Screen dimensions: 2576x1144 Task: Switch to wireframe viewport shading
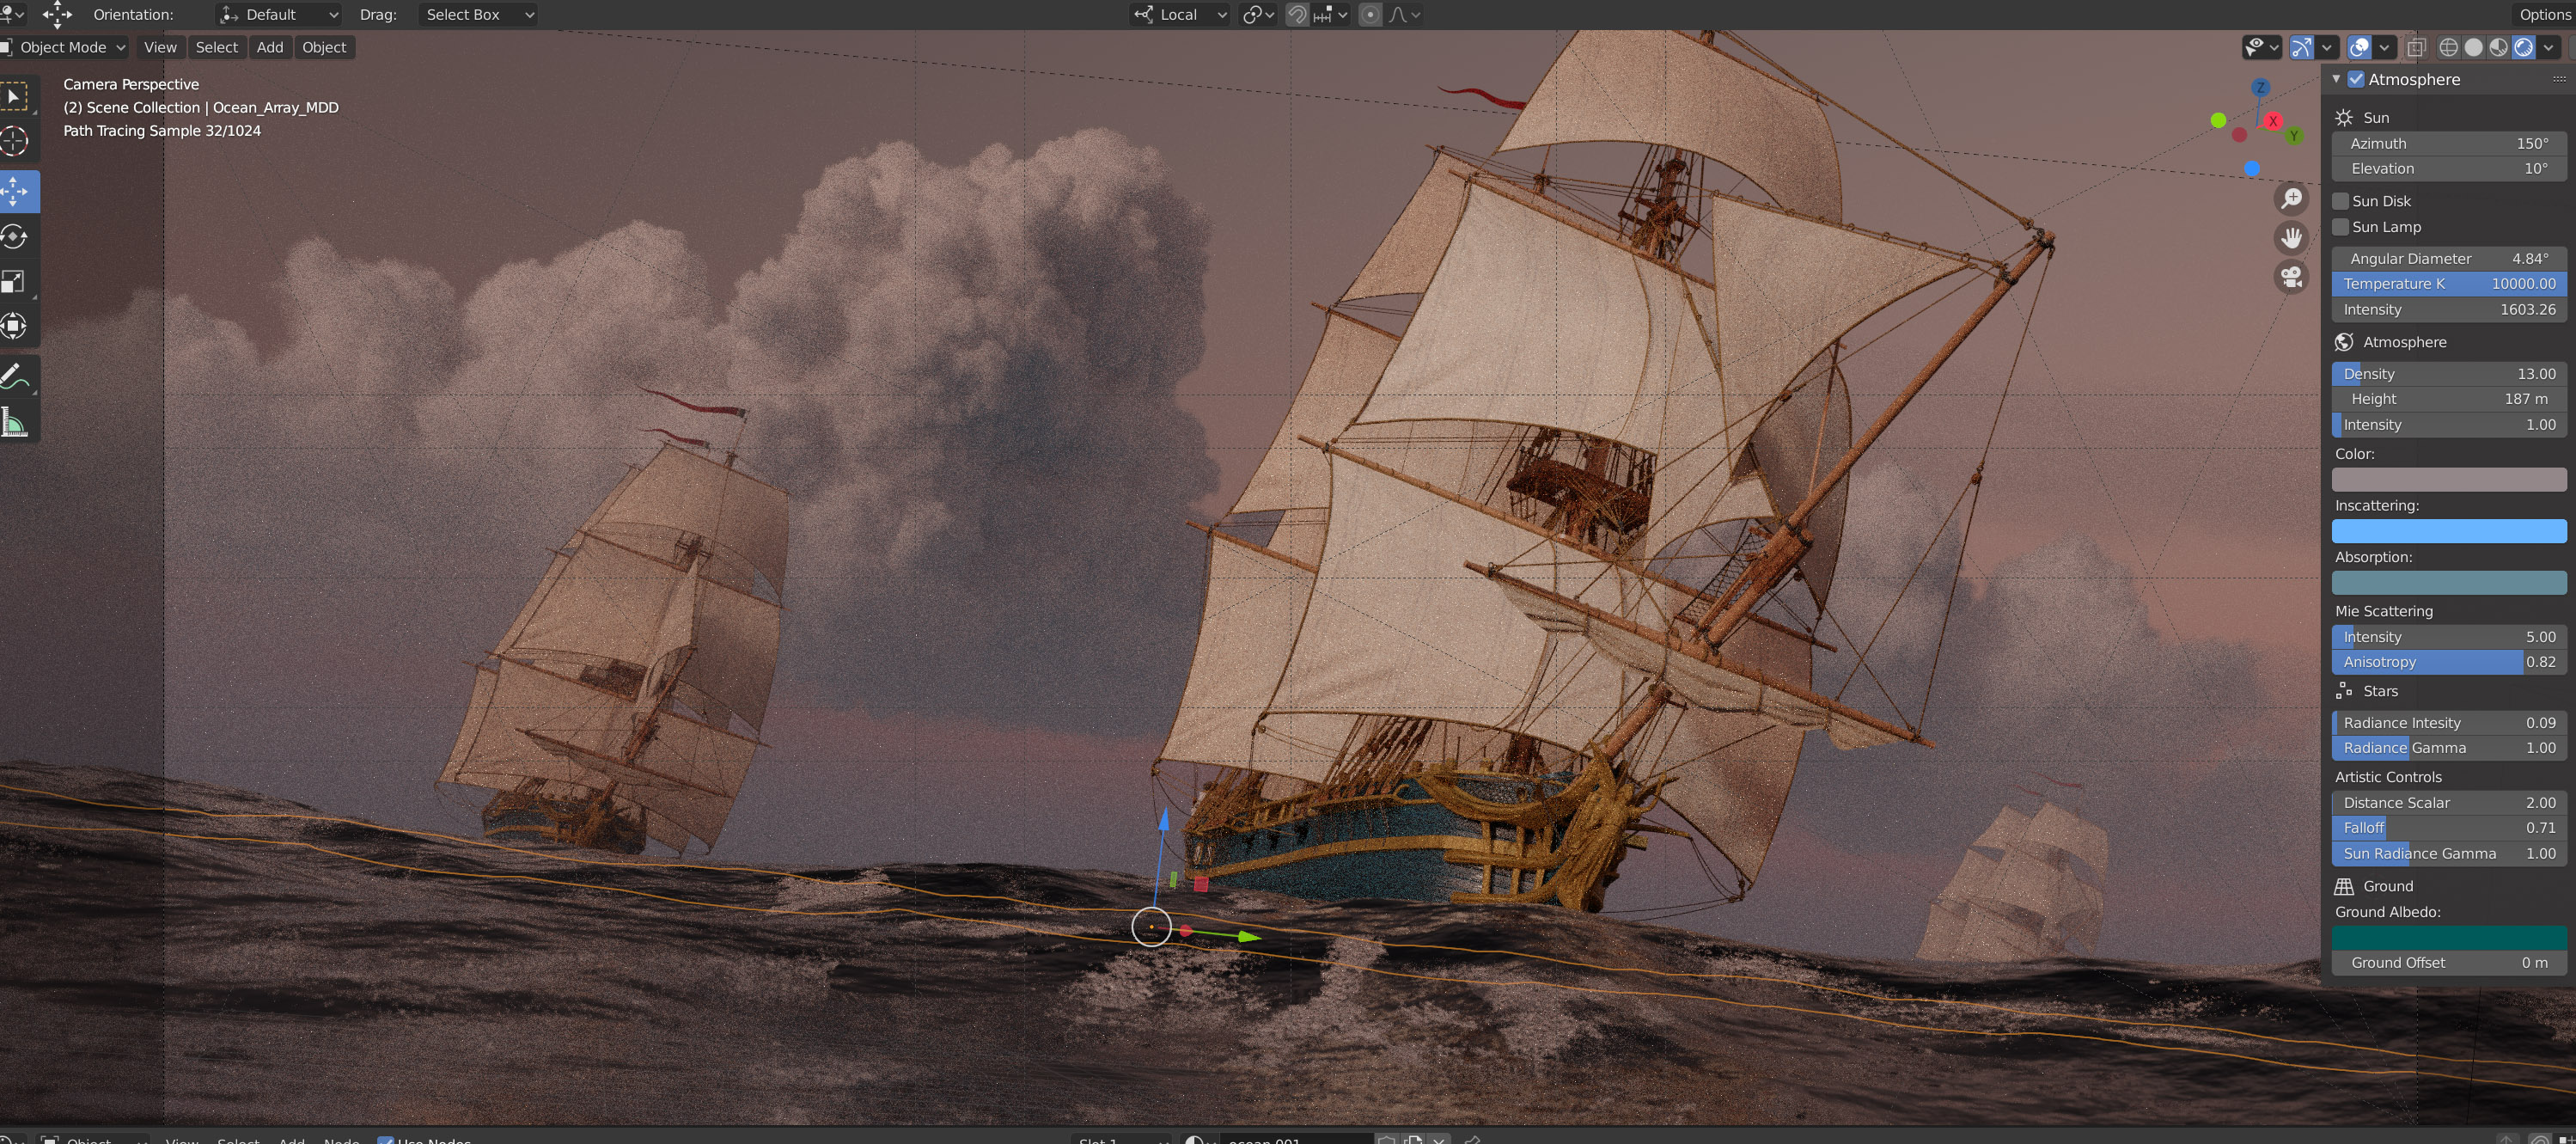[2449, 47]
